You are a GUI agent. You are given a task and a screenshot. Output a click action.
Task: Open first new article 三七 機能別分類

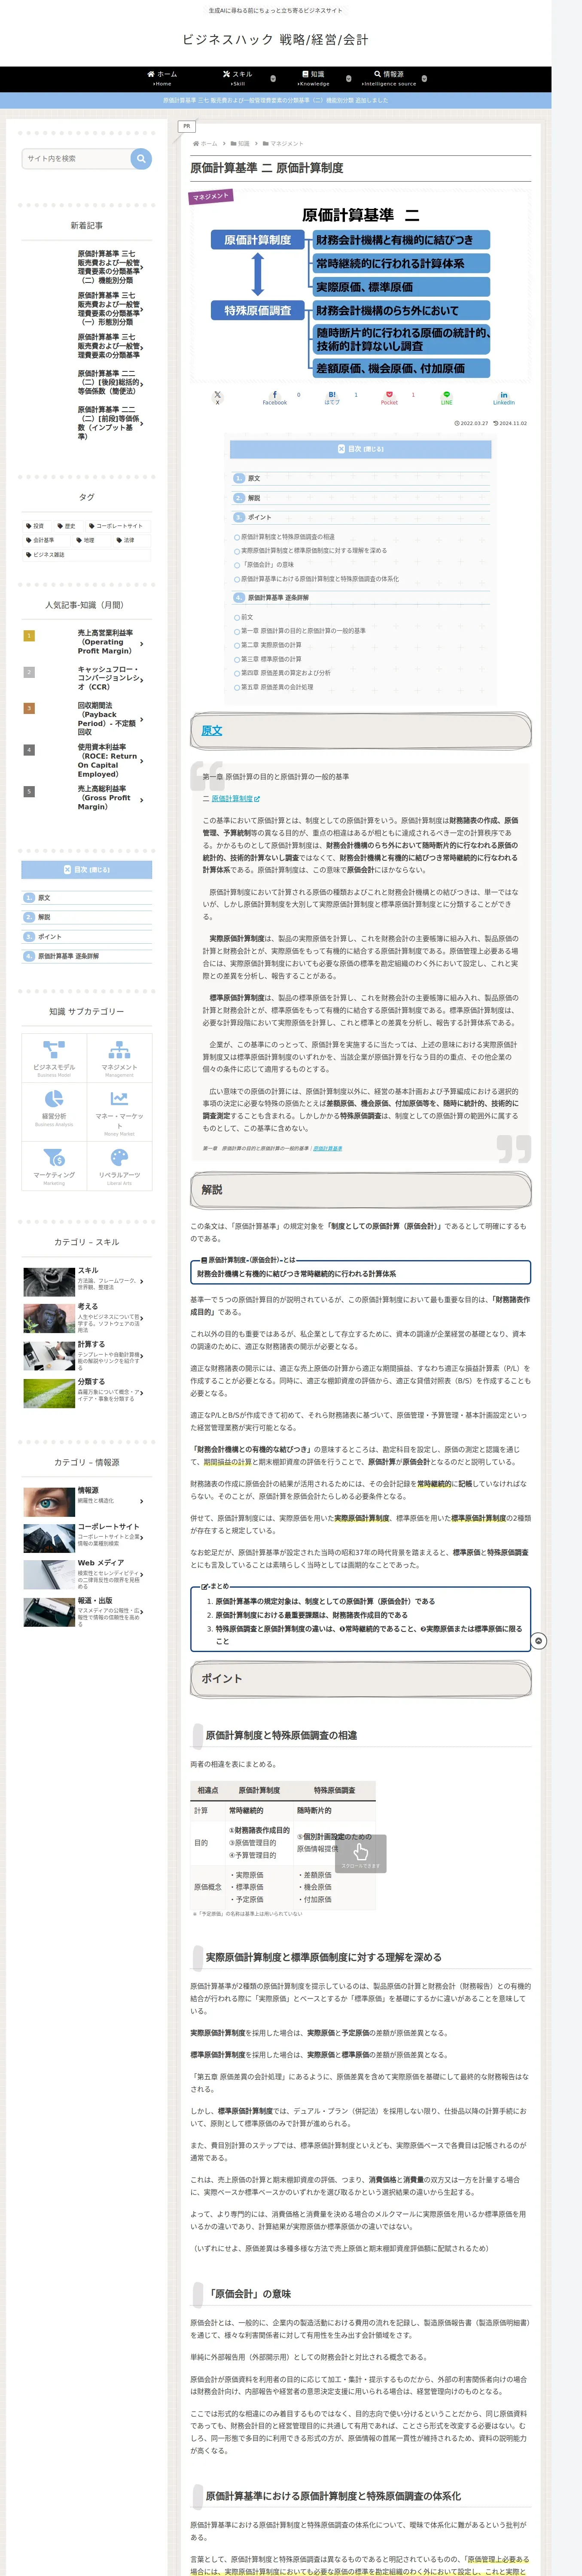click(108, 267)
